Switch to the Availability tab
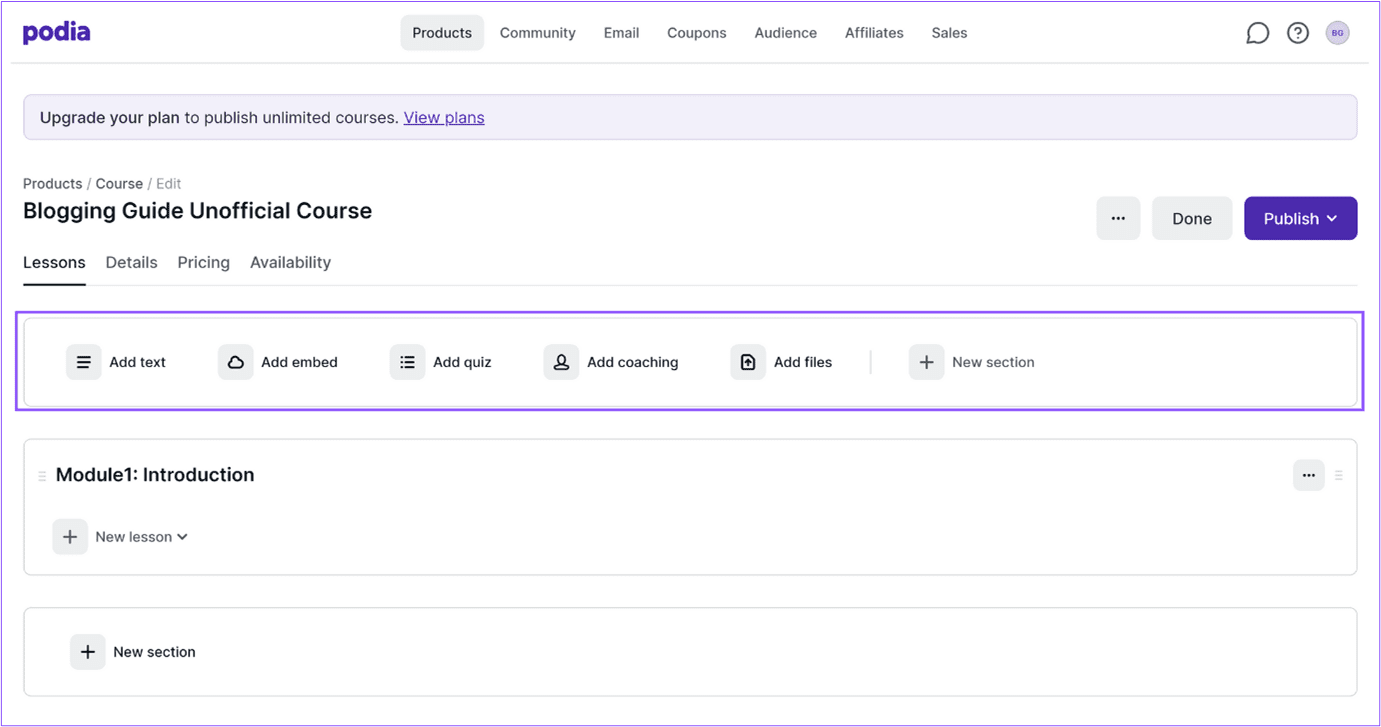The image size is (1381, 727). pos(290,263)
